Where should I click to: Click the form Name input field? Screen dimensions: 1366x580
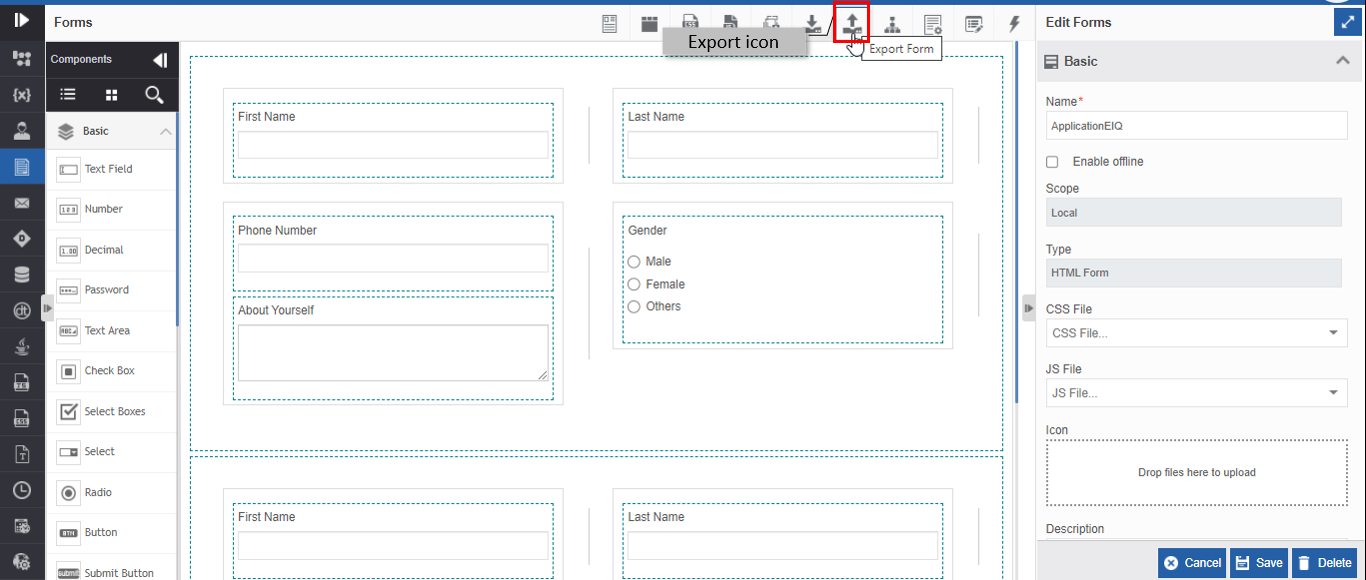(x=1197, y=126)
